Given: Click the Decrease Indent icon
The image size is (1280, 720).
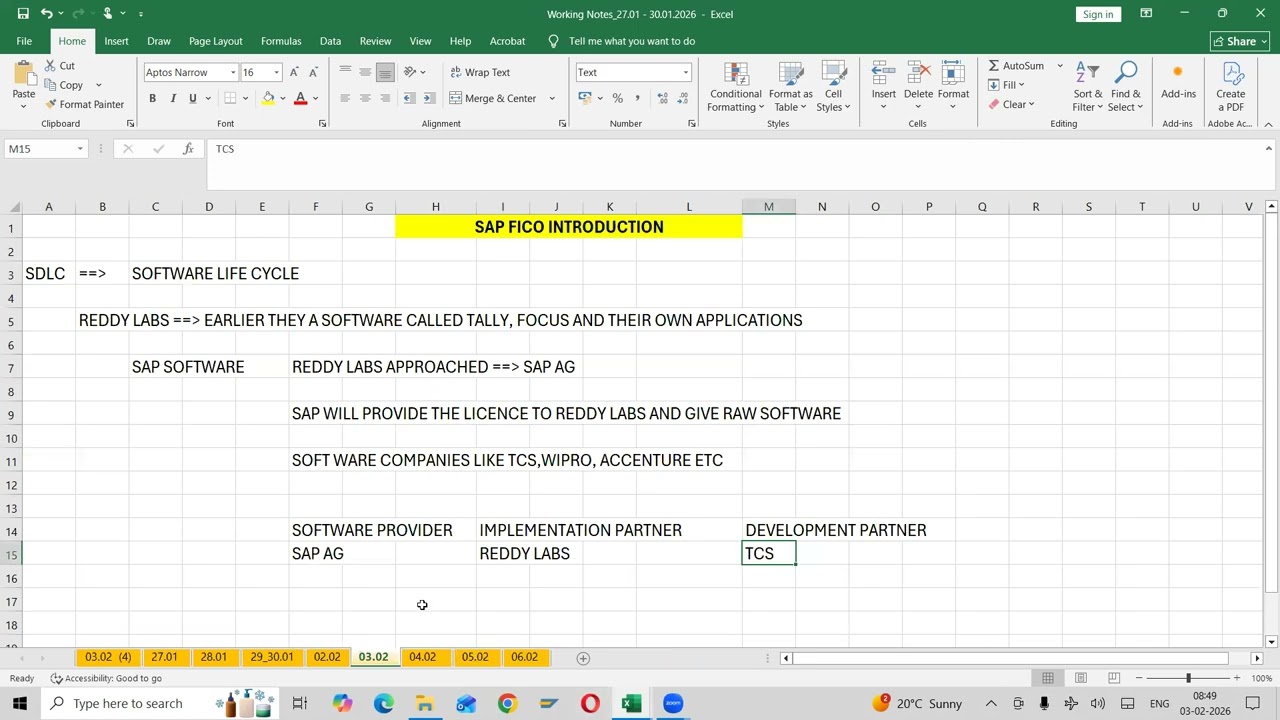Looking at the screenshot, I should pos(410,98).
